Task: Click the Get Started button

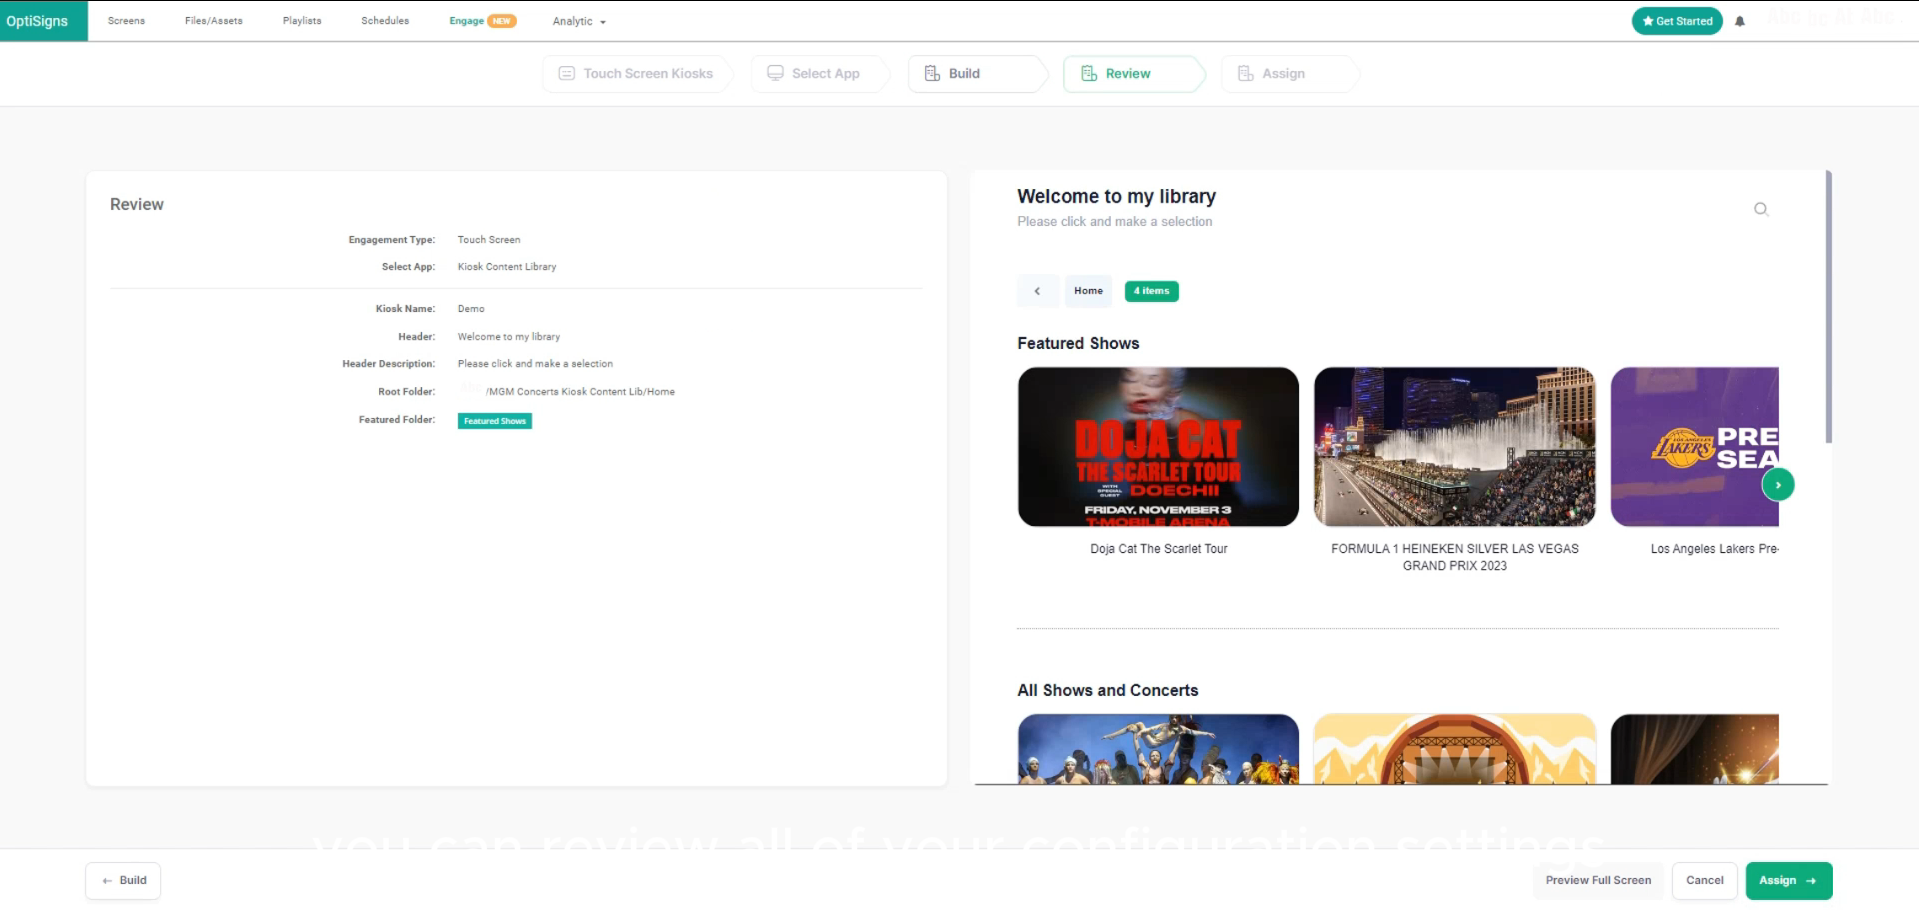Action: (x=1677, y=21)
